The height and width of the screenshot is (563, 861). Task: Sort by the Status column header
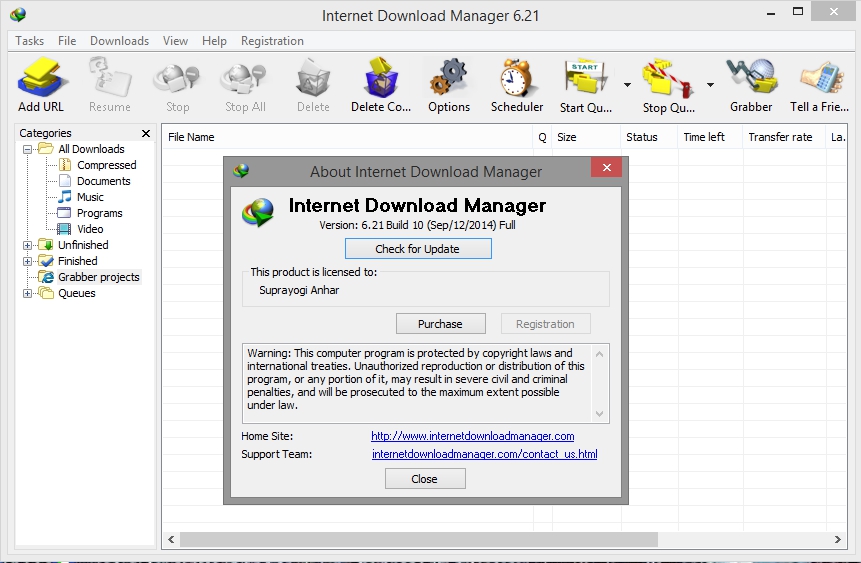click(650, 137)
